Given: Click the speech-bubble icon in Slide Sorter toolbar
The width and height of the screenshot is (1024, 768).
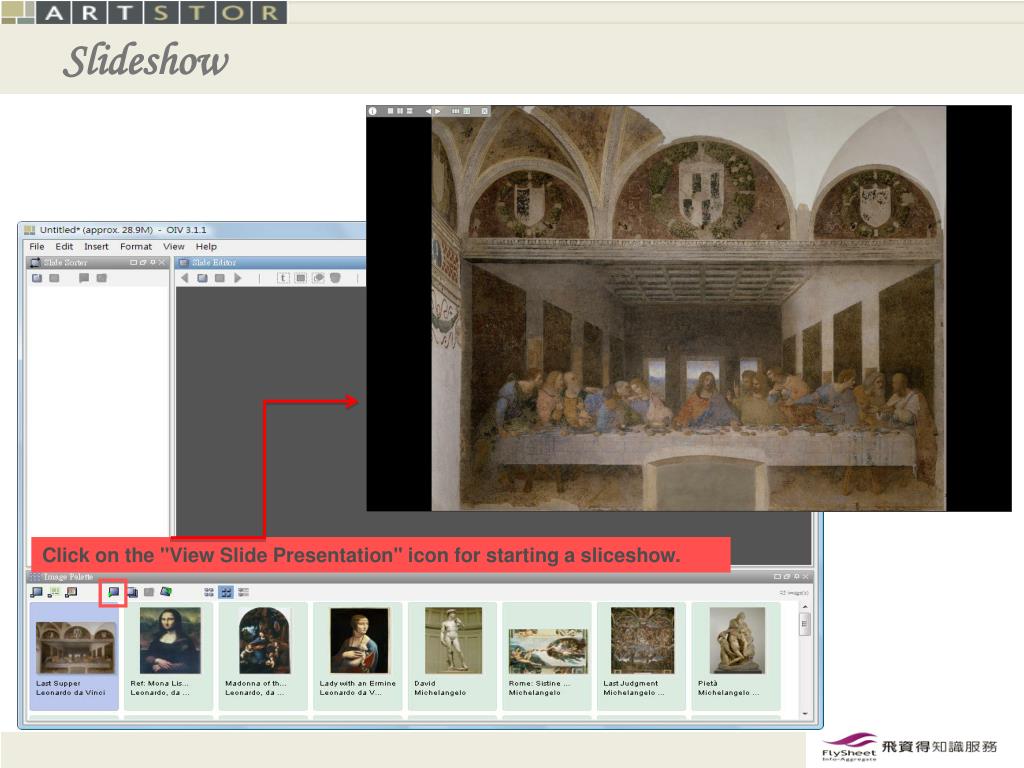Looking at the screenshot, I should (84, 278).
